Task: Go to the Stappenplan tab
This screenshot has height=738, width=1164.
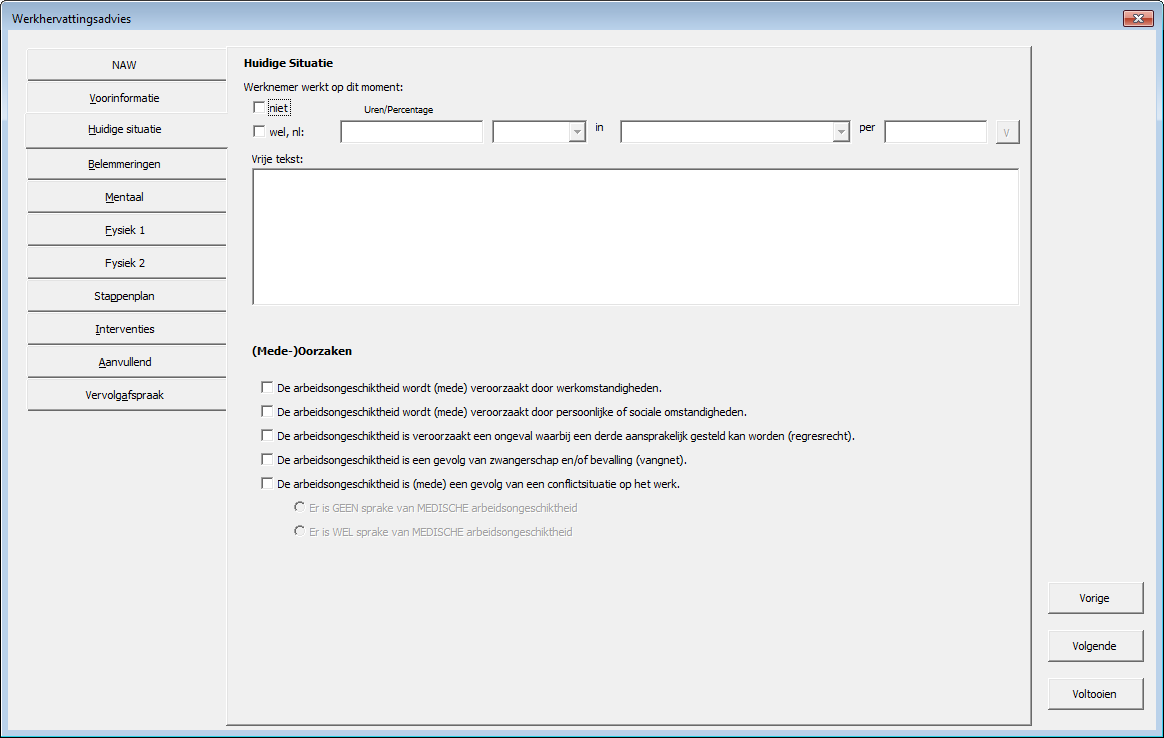Action: click(125, 296)
